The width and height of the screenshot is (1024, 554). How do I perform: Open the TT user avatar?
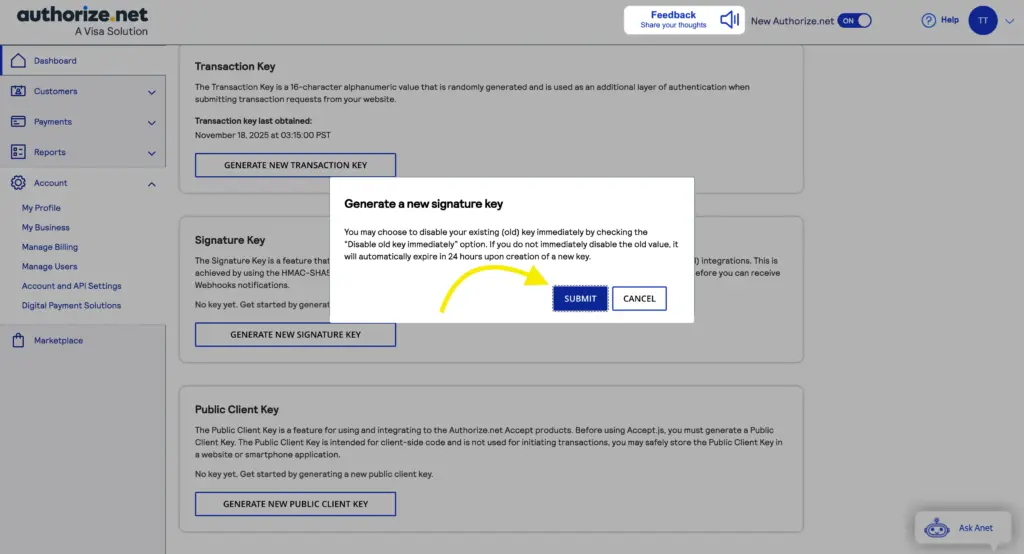click(x=982, y=20)
